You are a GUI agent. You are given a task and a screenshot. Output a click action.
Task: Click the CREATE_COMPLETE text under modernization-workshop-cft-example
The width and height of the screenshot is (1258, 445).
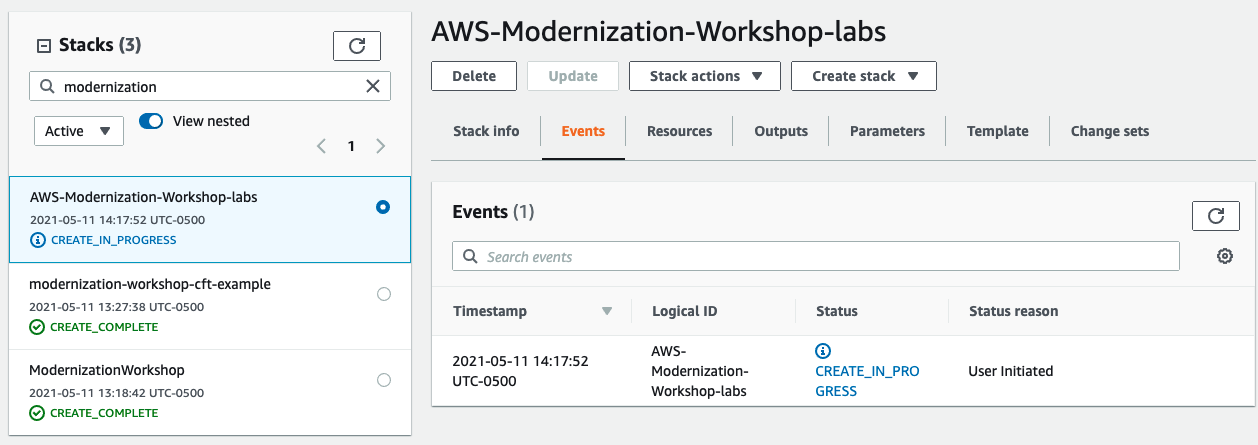104,327
